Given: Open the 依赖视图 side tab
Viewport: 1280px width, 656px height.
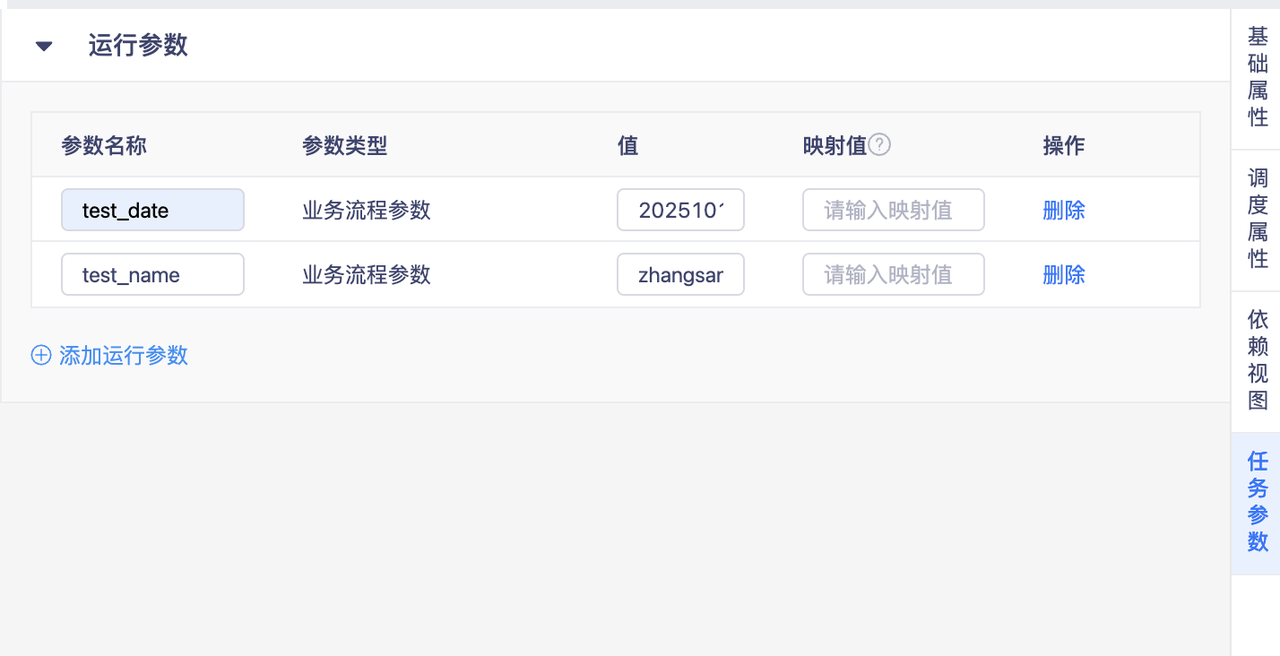Looking at the screenshot, I should point(1257,361).
